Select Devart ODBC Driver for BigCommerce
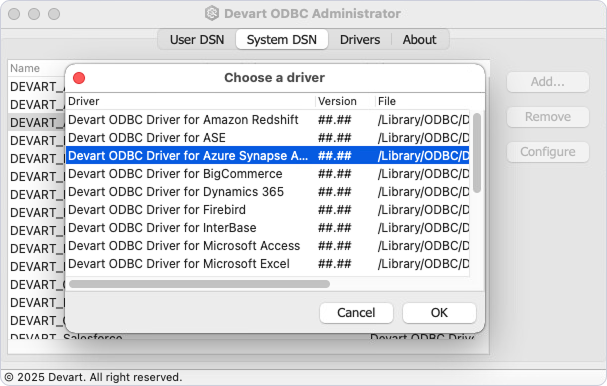This screenshot has width=607, height=386. coord(267,174)
